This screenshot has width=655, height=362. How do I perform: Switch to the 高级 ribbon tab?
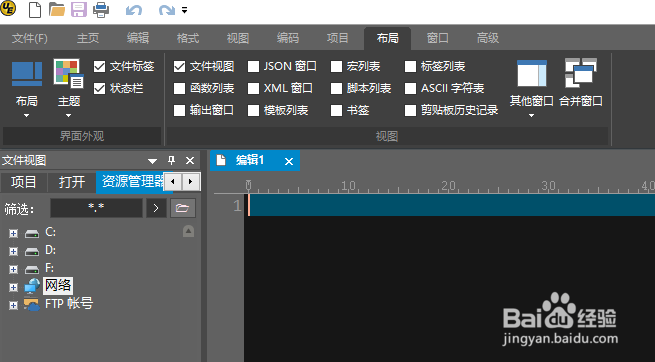[x=488, y=38]
